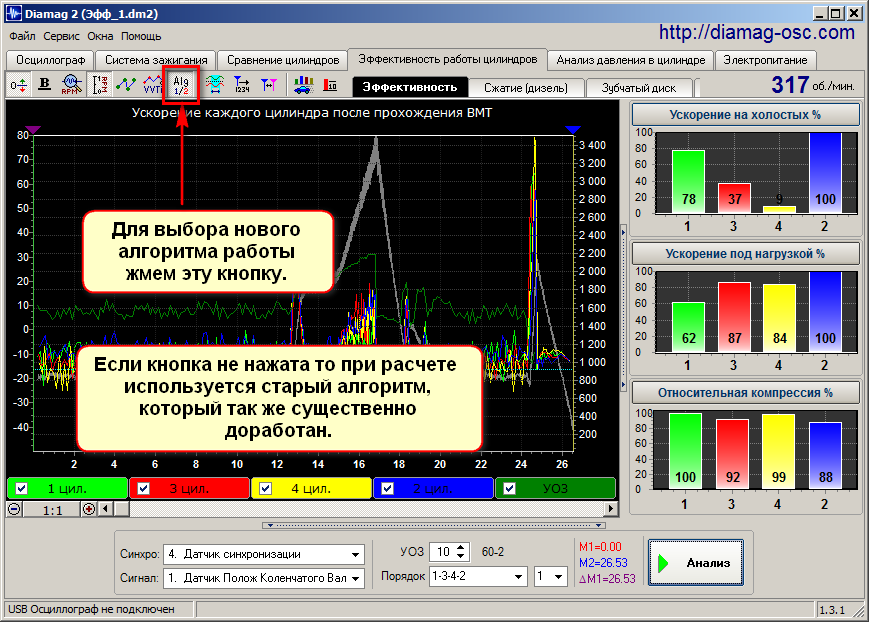Open the http://diamag-osc.com link

[x=756, y=33]
